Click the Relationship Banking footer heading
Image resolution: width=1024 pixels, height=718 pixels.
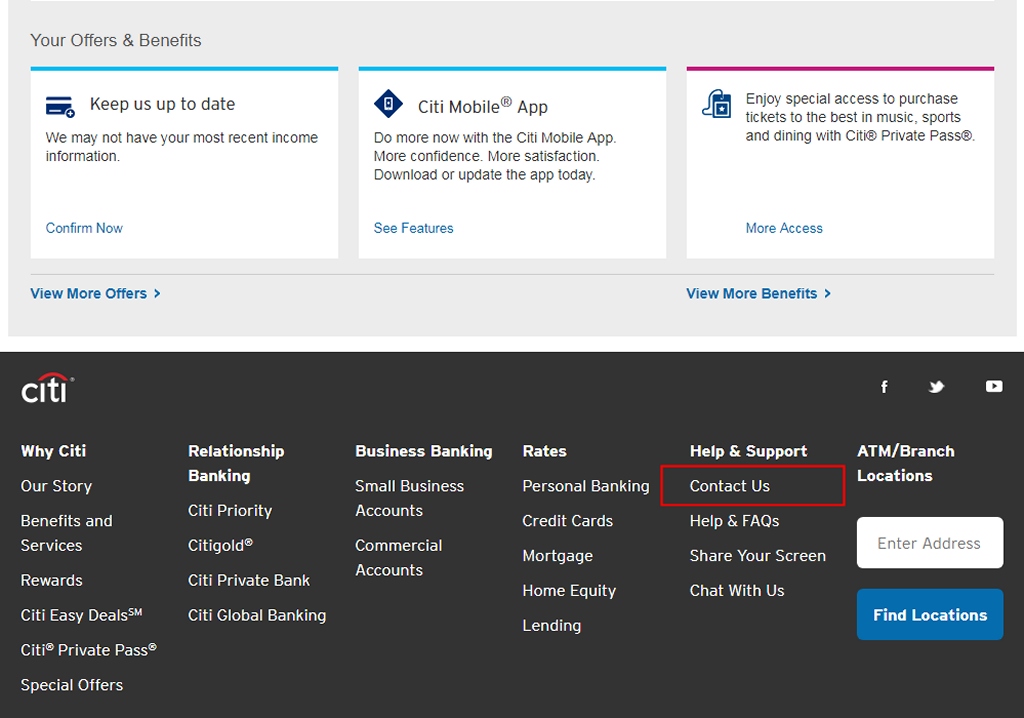tap(236, 463)
